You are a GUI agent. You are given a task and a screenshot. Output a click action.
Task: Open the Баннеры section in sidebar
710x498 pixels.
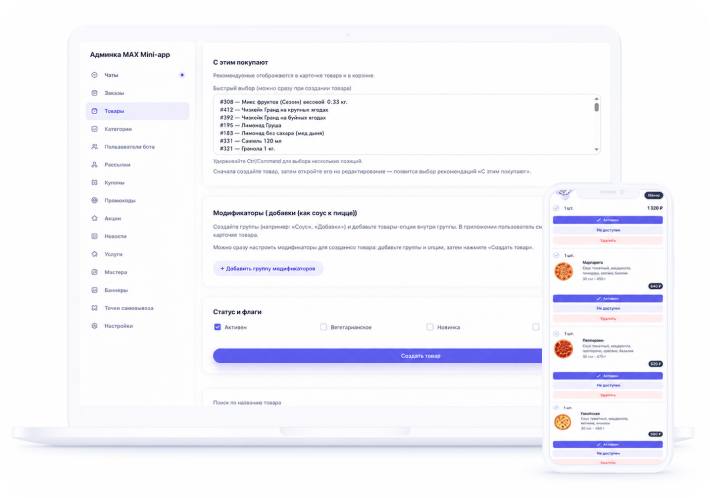pos(137,290)
